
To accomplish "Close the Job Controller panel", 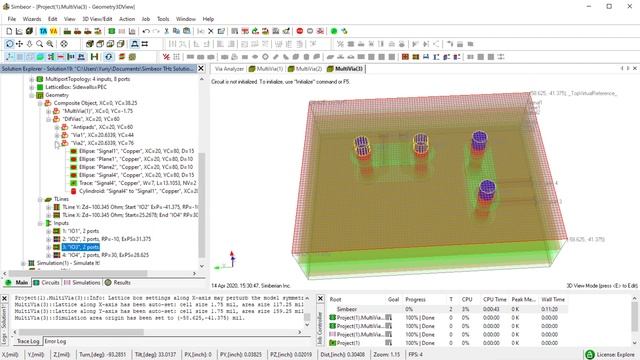I will 320,299.
